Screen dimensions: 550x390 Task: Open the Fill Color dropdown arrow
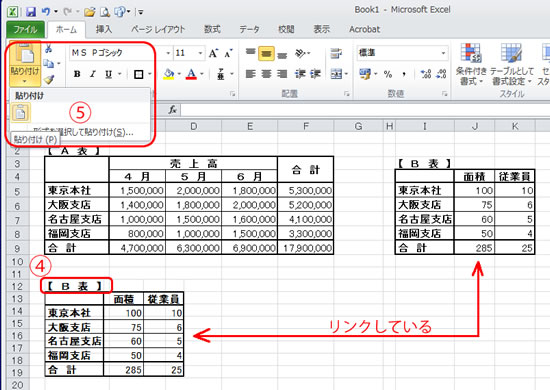[179, 74]
